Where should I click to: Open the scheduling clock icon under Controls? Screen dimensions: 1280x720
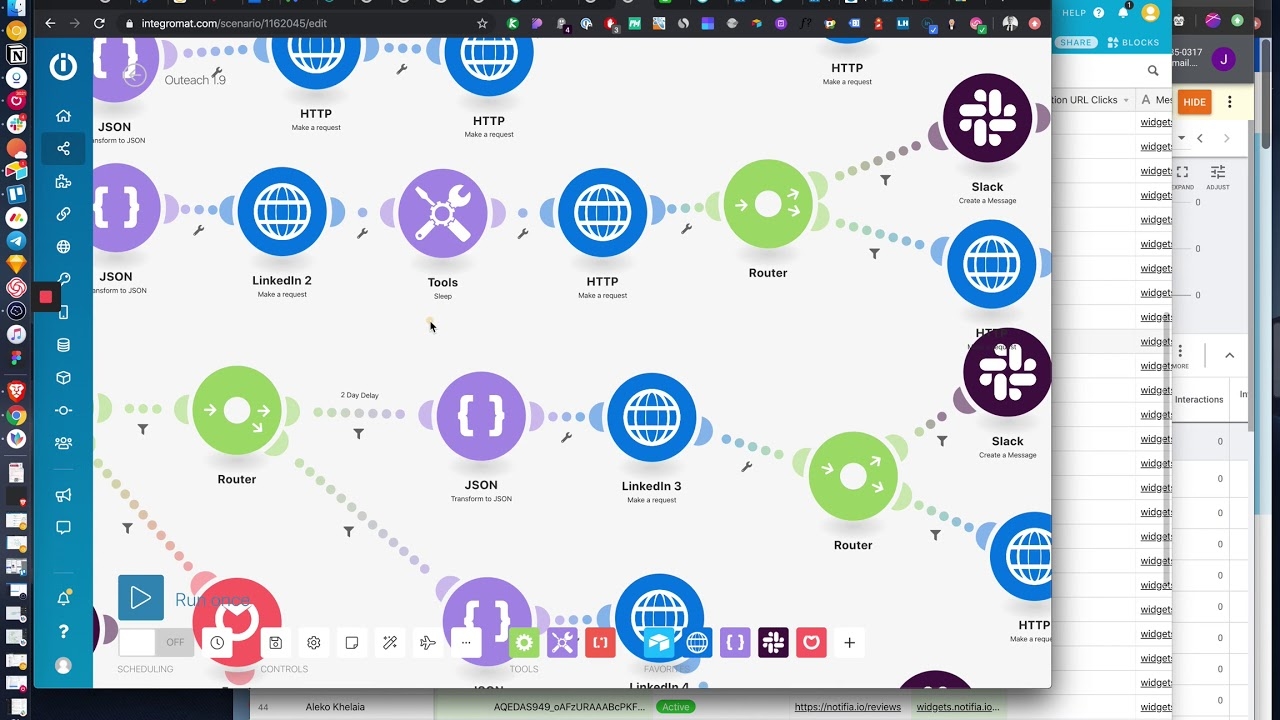(x=217, y=642)
